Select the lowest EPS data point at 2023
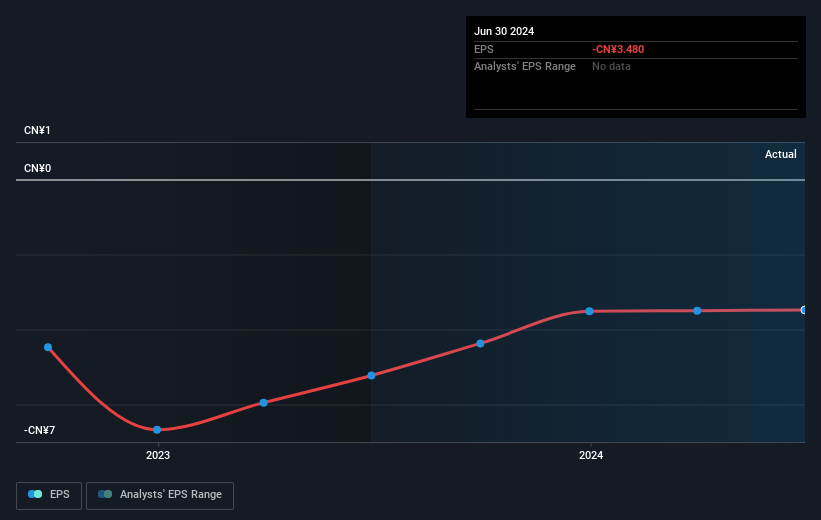This screenshot has height=520, width=821. point(157,430)
